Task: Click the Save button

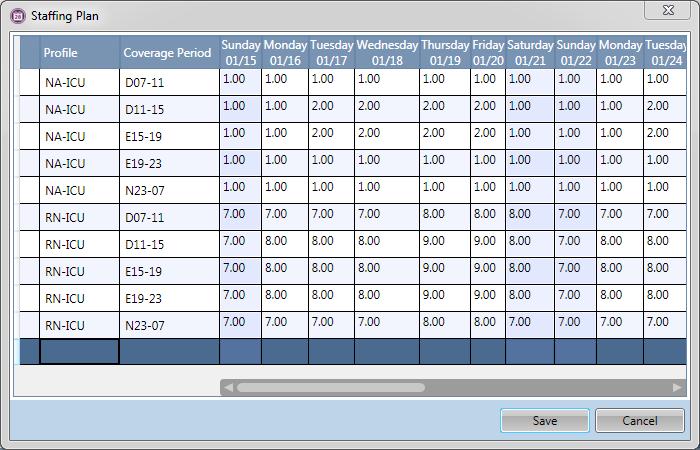Action: pyautogui.click(x=544, y=420)
